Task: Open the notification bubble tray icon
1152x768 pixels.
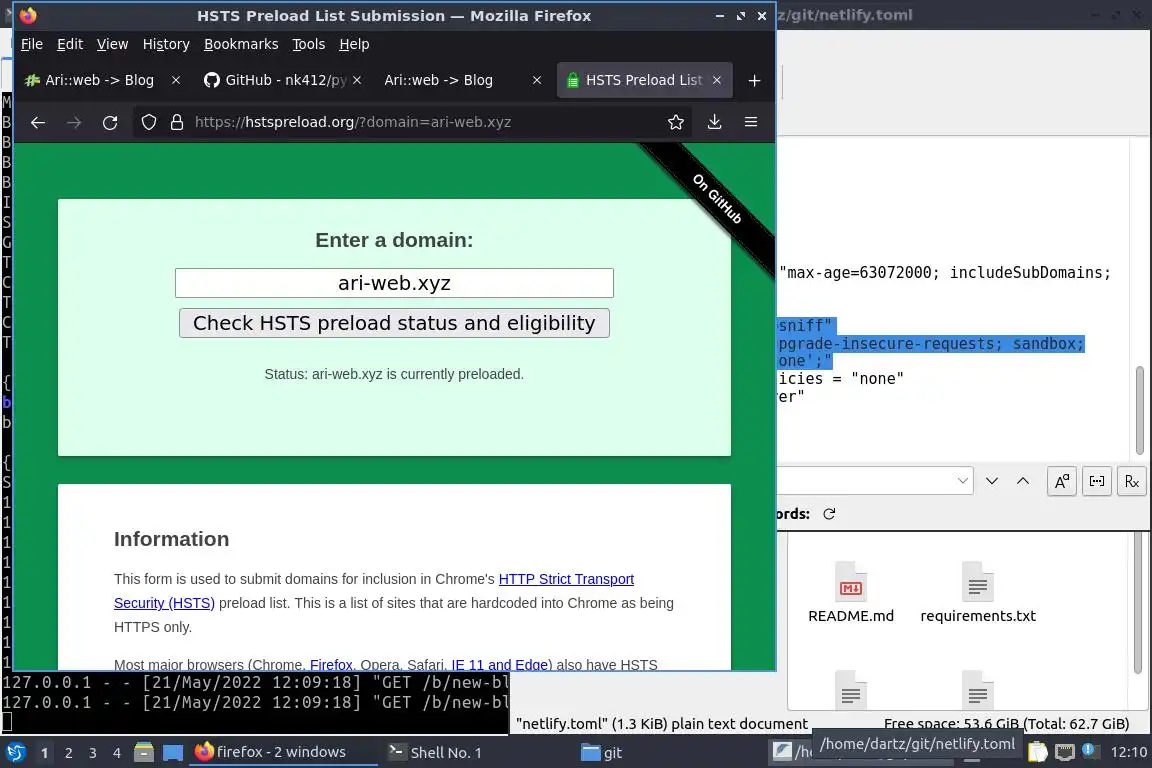Action: (1090, 751)
